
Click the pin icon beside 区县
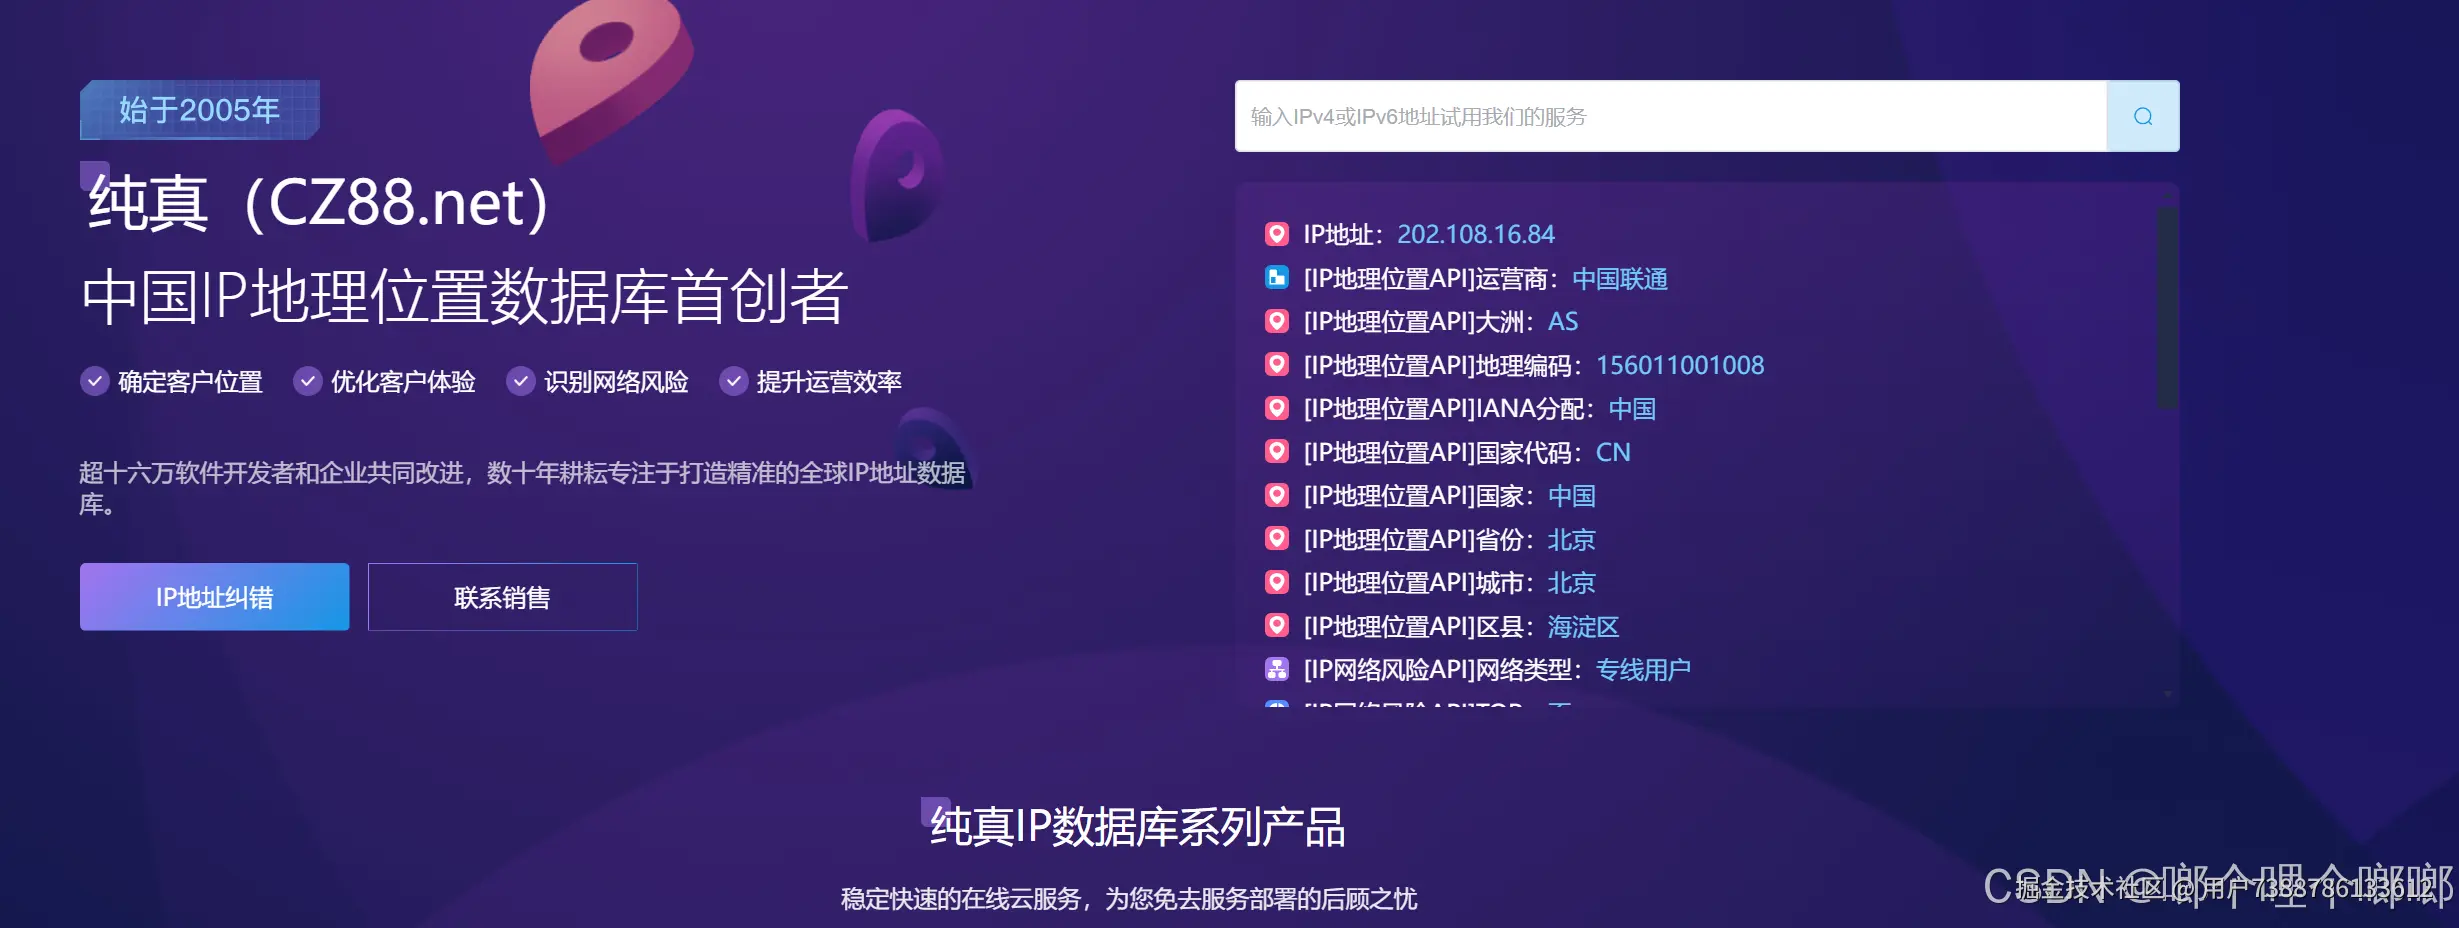[x=1277, y=625]
